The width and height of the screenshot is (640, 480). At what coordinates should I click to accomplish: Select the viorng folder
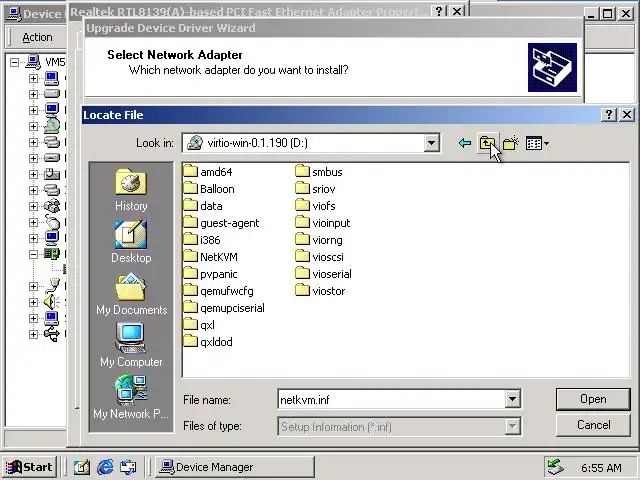point(319,240)
